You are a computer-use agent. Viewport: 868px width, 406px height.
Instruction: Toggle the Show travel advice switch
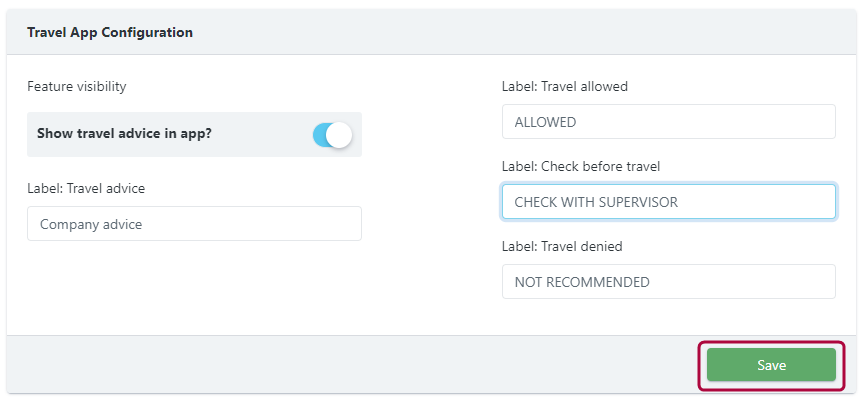pyautogui.click(x=332, y=135)
